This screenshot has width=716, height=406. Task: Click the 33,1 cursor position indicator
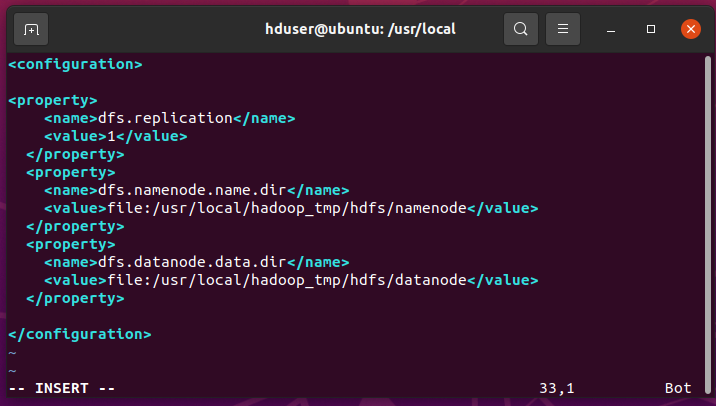pos(557,388)
